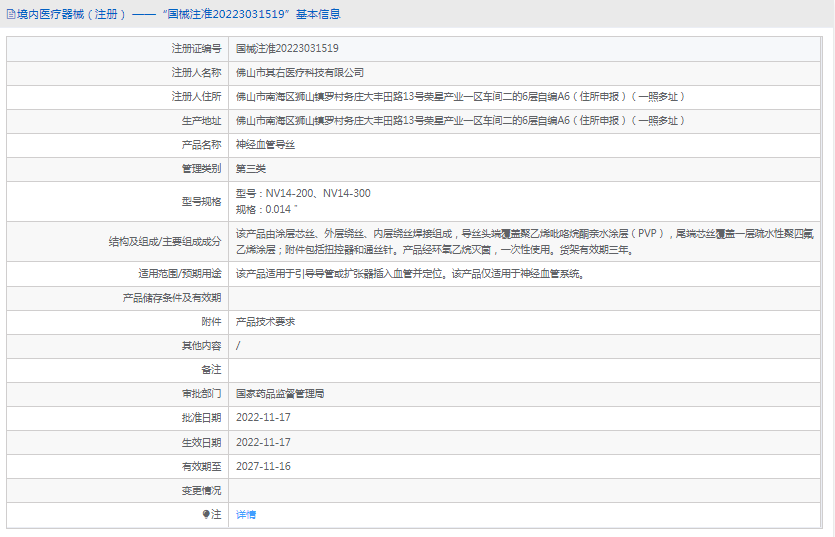Select the 生产地址 address value
835x537 pixels.
[460, 120]
